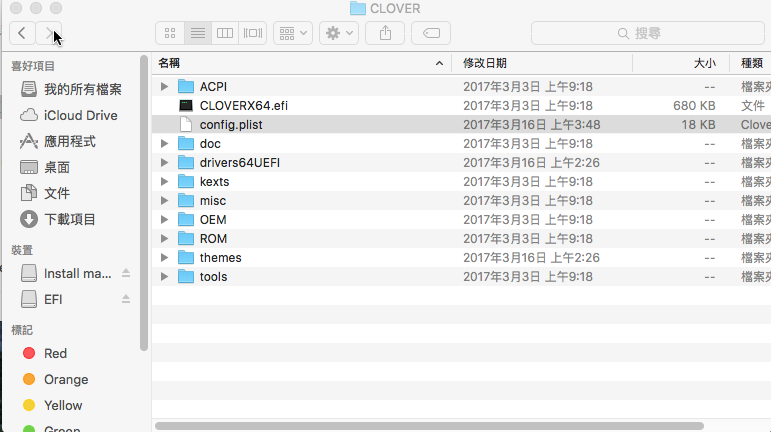The image size is (771, 432).
Task: Switch to icon view
Action: click(x=170, y=33)
